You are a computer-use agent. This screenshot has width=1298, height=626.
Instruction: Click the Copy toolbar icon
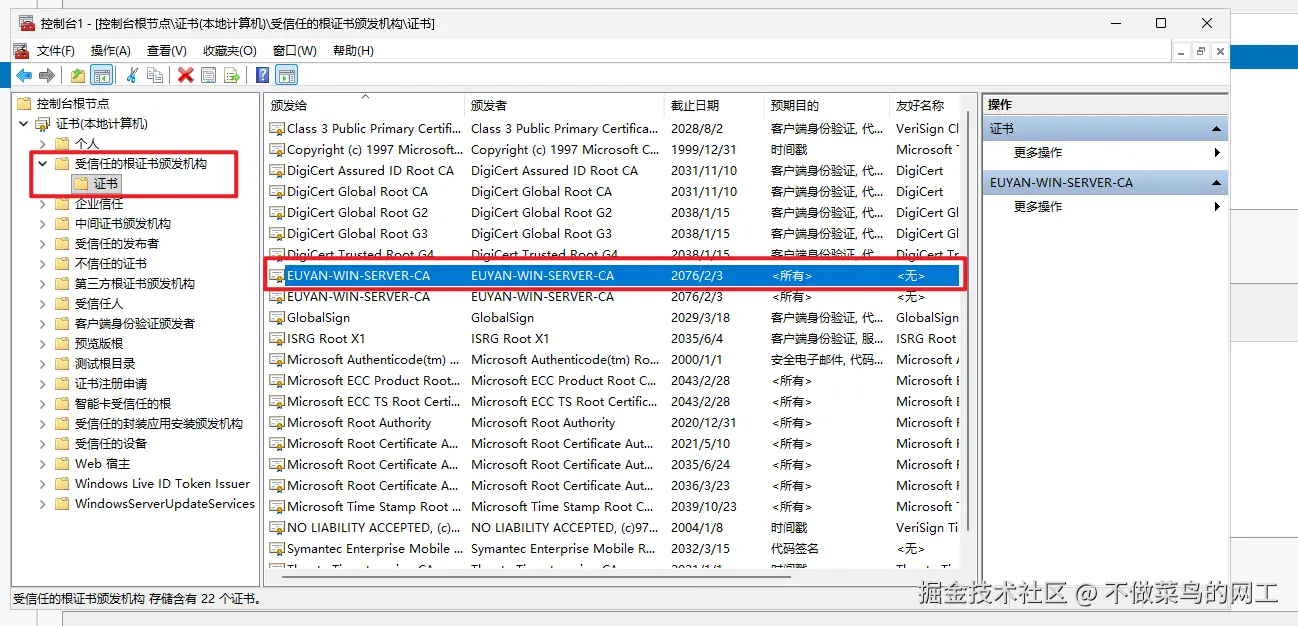(155, 75)
